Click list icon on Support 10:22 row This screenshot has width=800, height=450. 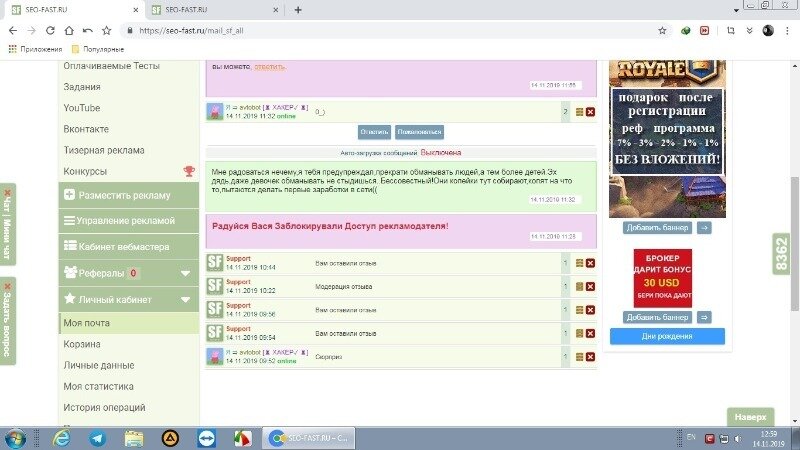pyautogui.click(x=580, y=287)
